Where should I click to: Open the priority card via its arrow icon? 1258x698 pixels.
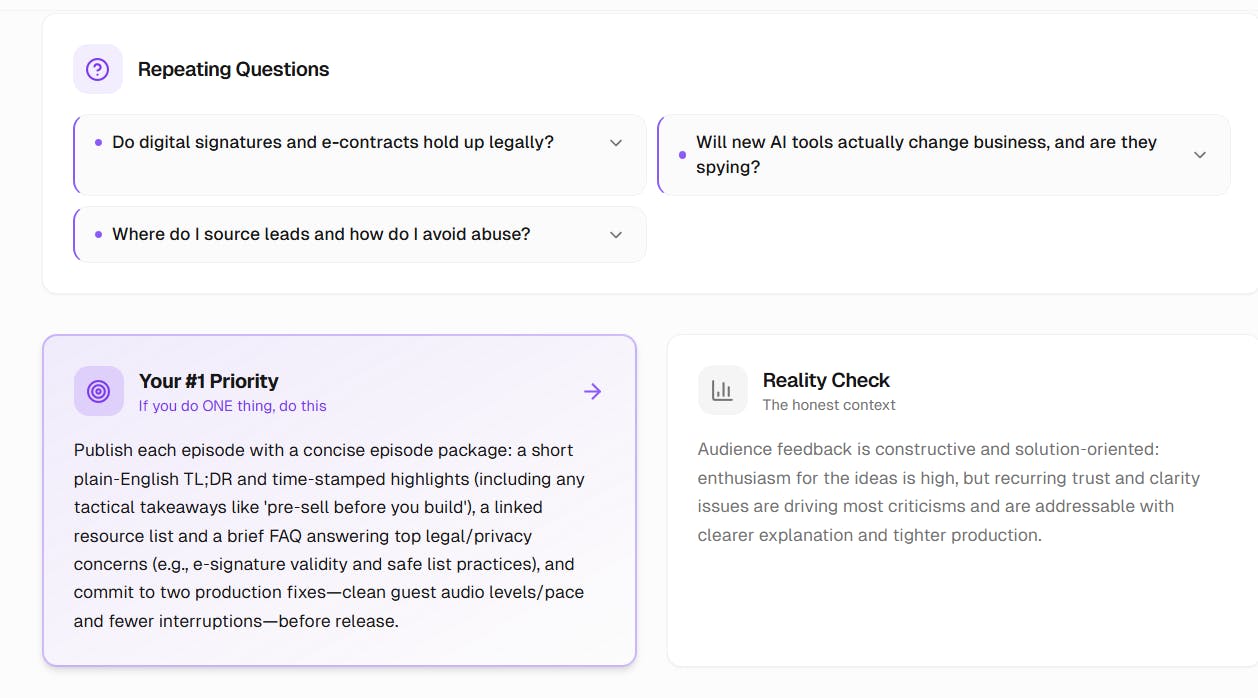click(593, 391)
